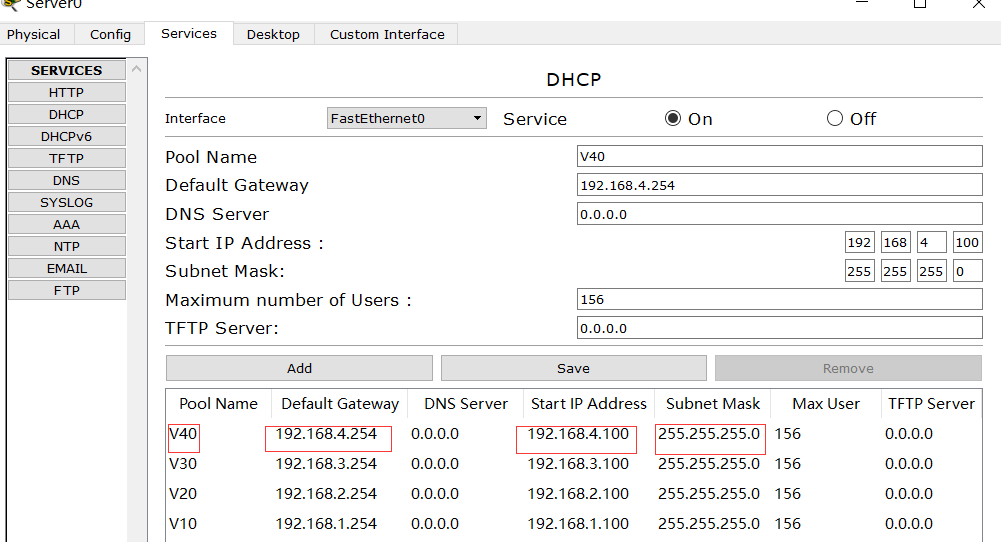Viewport: 1001px width, 542px height.
Task: Select the V10 pool row
Action: [573, 524]
